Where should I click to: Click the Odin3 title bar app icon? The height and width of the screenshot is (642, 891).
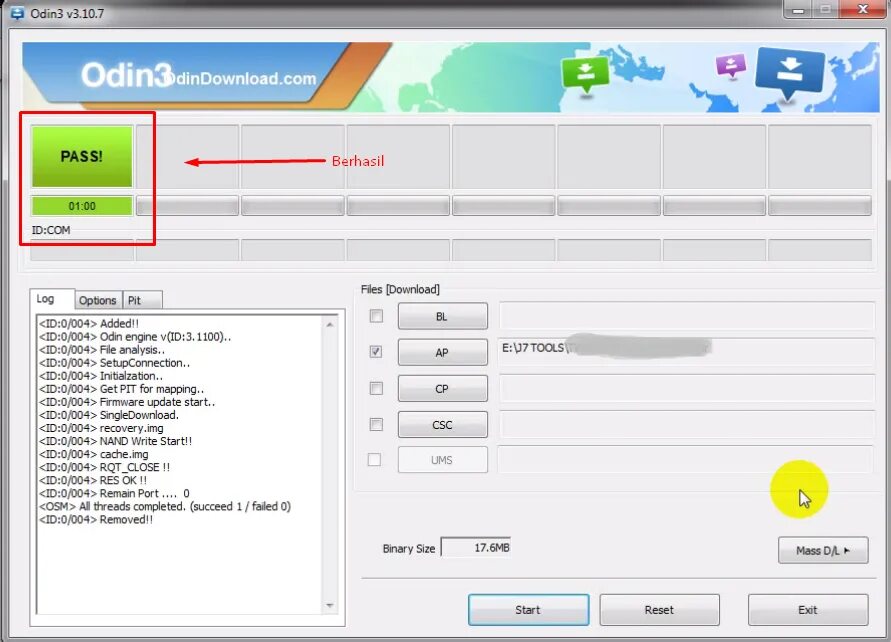tap(17, 13)
